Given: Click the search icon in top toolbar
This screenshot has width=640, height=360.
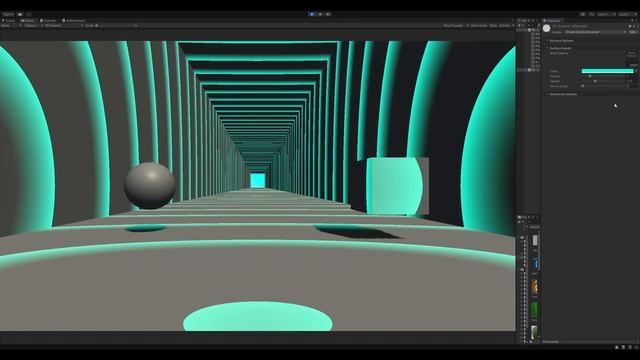Looking at the screenshot, I should tap(591, 14).
